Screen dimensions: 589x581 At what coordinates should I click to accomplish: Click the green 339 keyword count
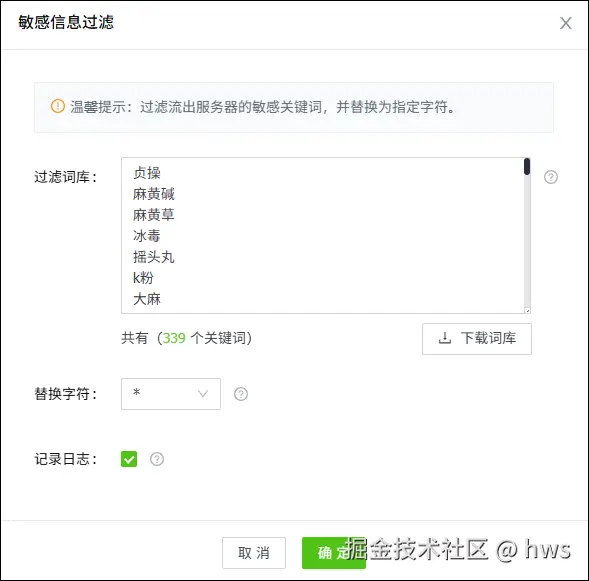pyautogui.click(x=174, y=338)
